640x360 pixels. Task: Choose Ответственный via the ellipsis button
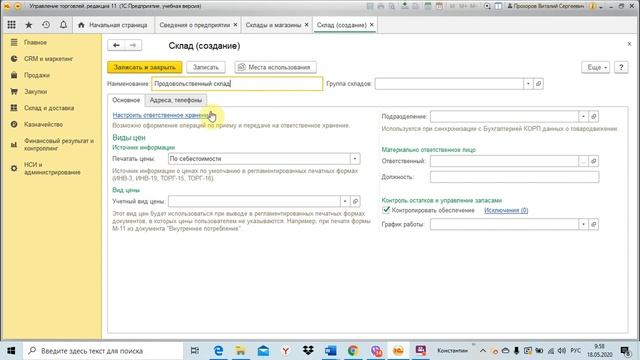584,161
